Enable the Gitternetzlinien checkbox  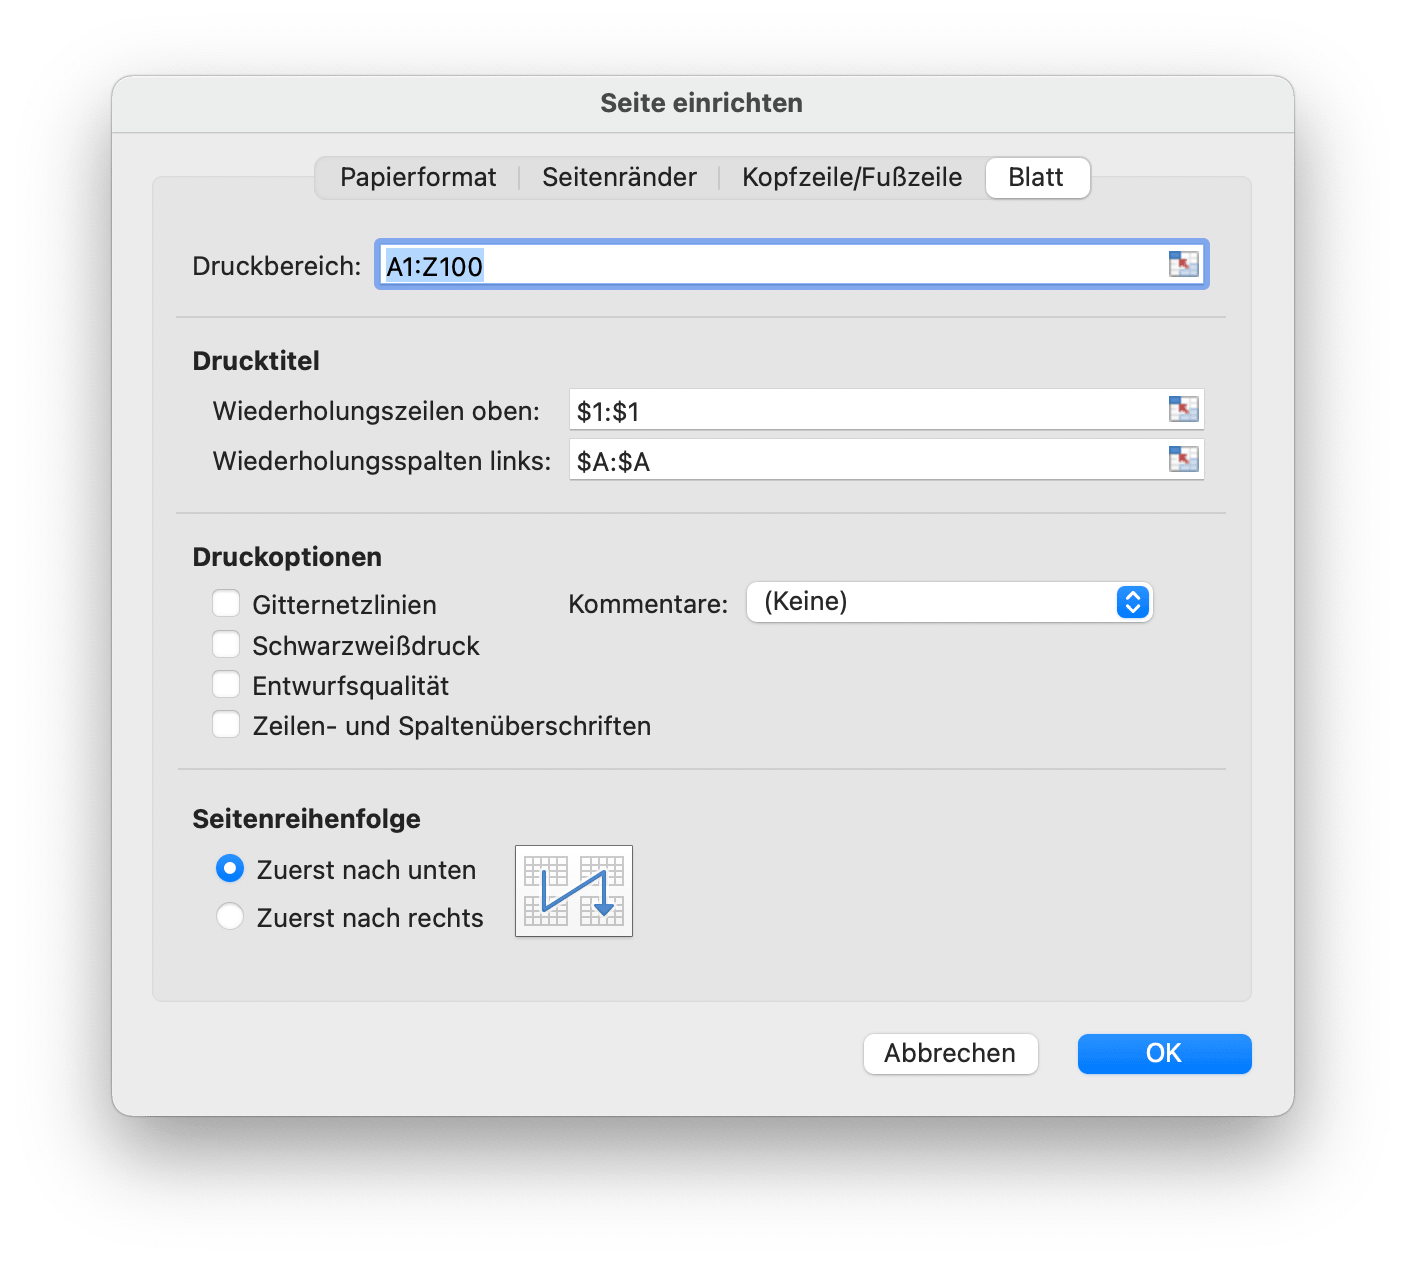[x=226, y=603]
